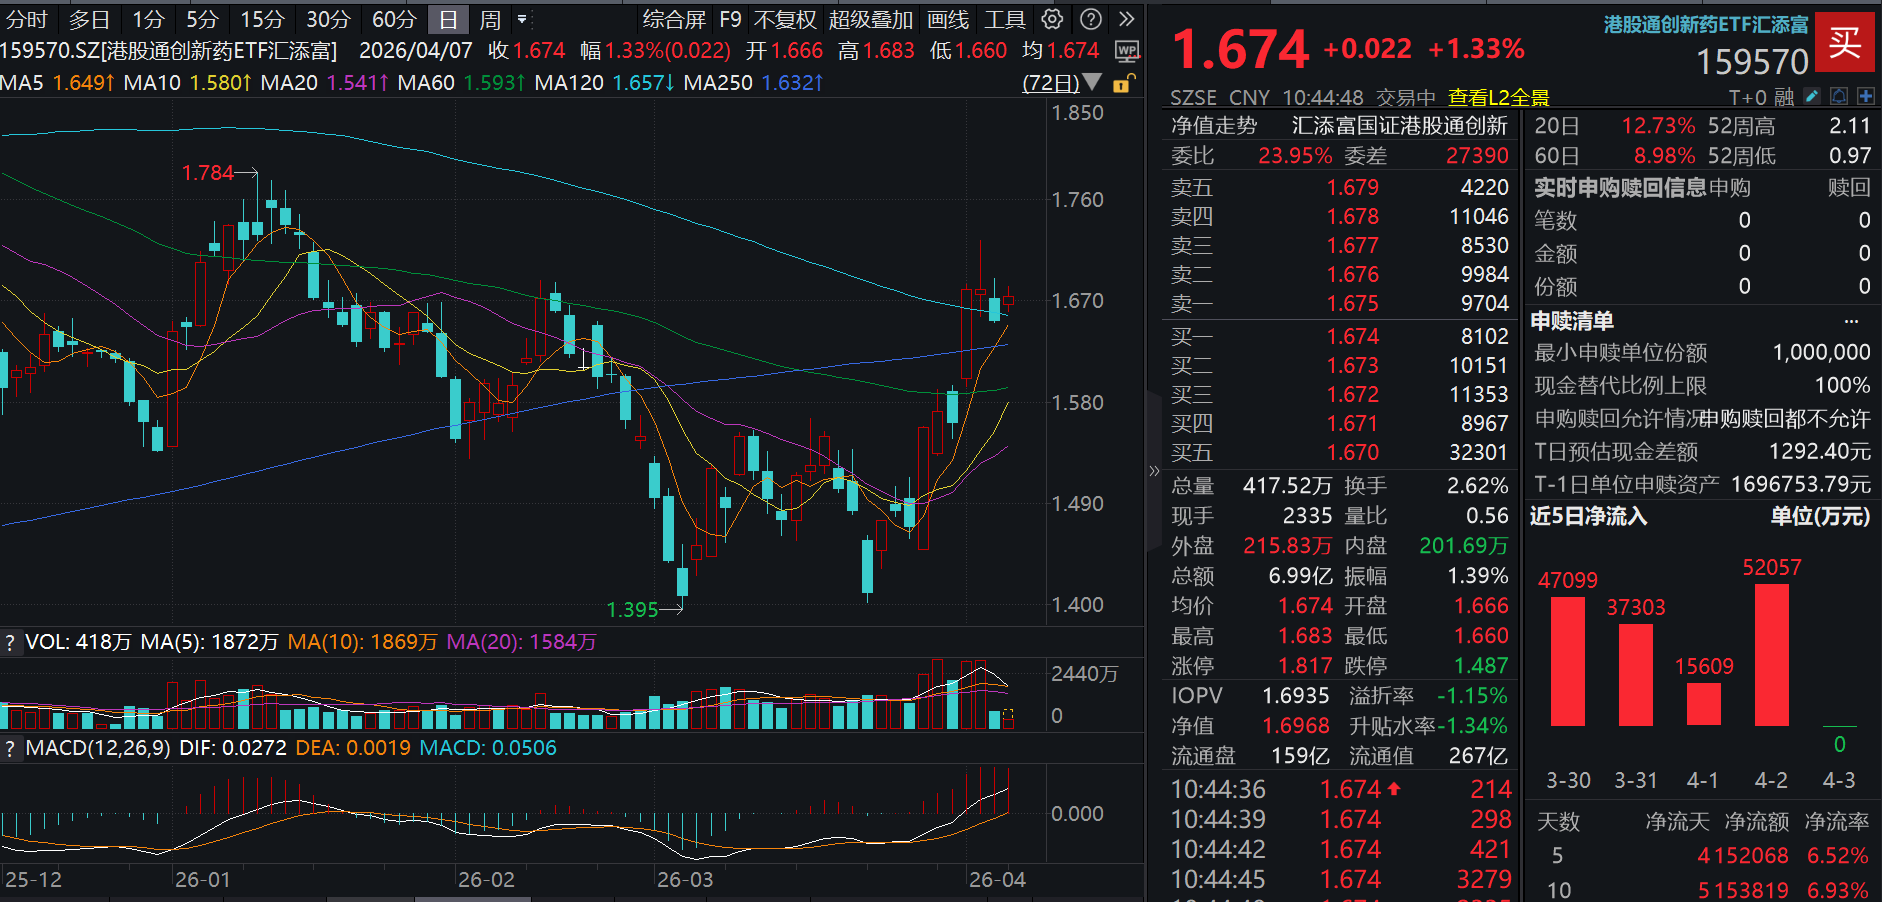This screenshot has width=1882, height=902.
Task: Open the more timeframes dropdown arrow
Action: pyautogui.click(x=522, y=20)
